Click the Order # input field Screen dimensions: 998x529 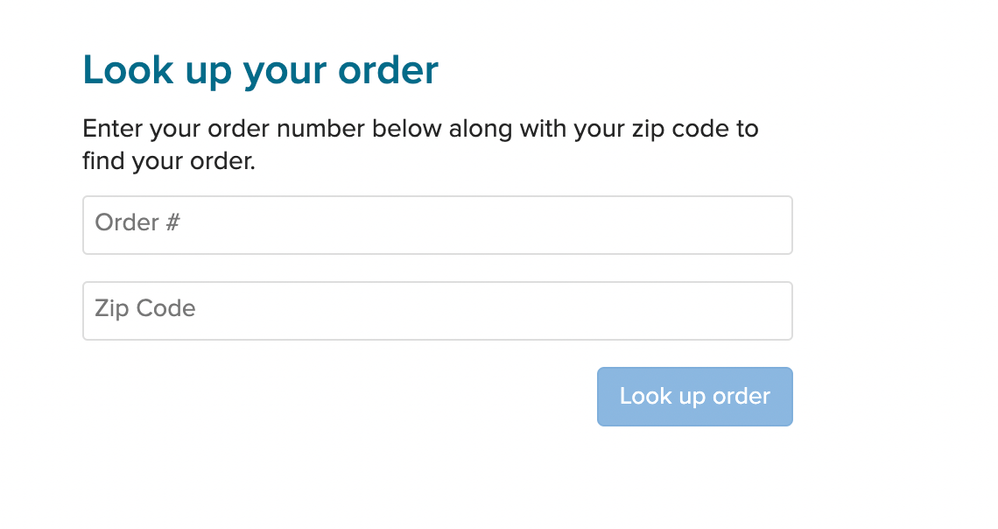437,225
